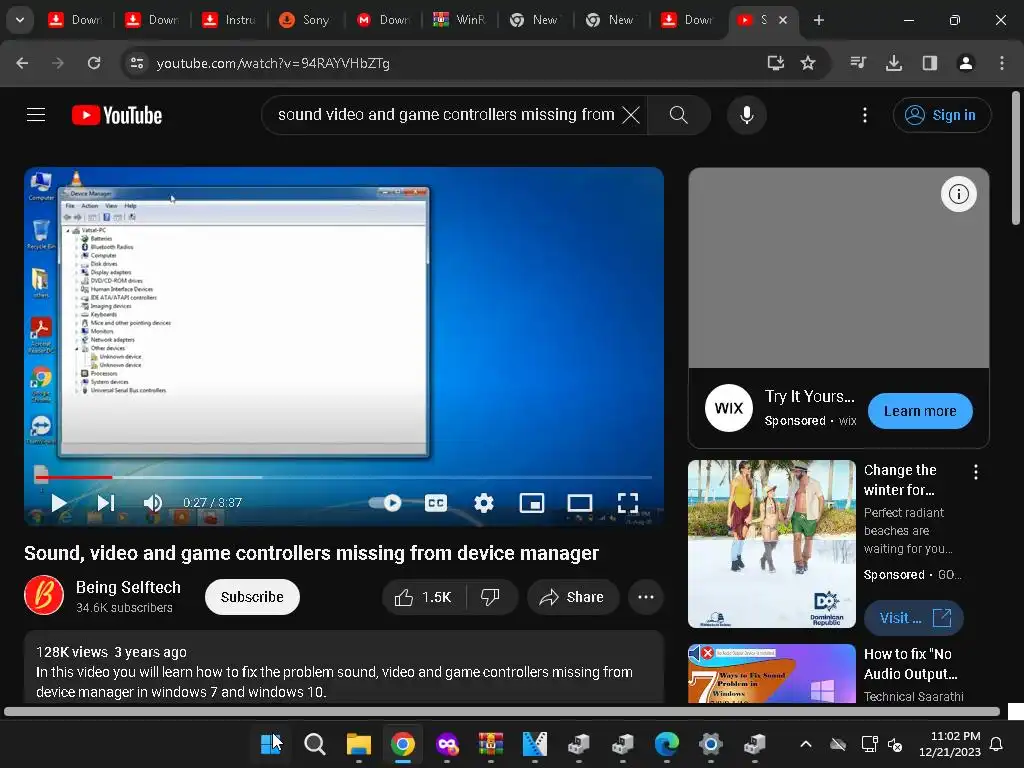
Task: Install app icon in address bar
Action: (x=775, y=63)
